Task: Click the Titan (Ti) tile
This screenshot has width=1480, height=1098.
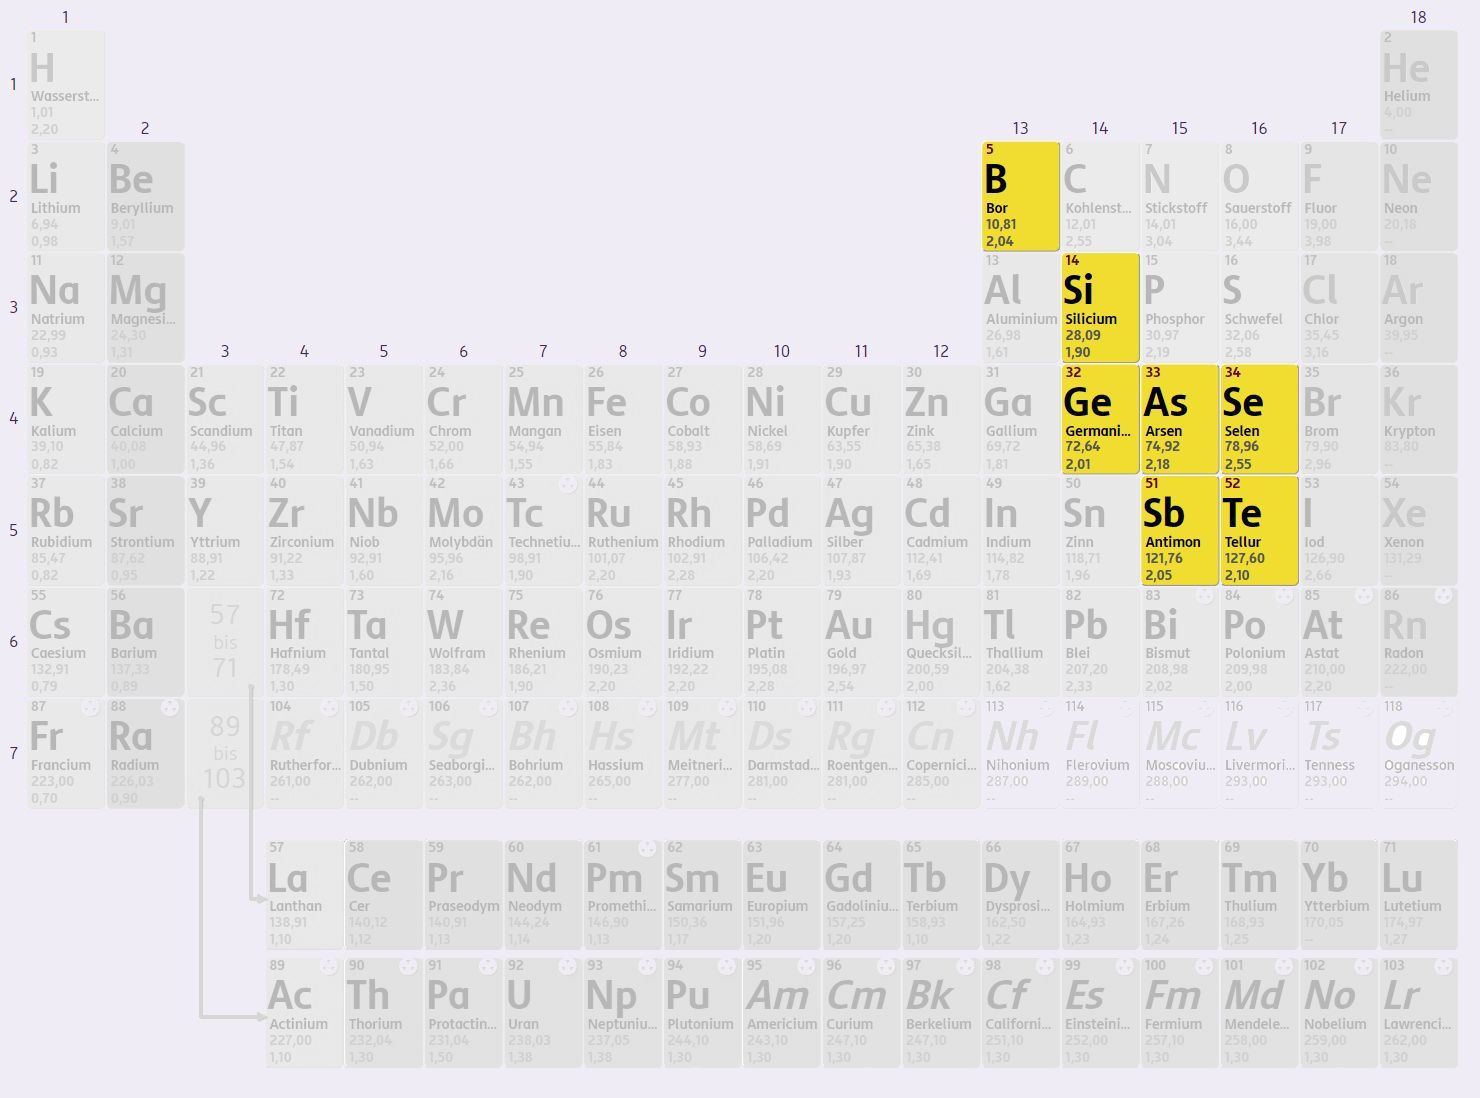Action: (x=305, y=419)
